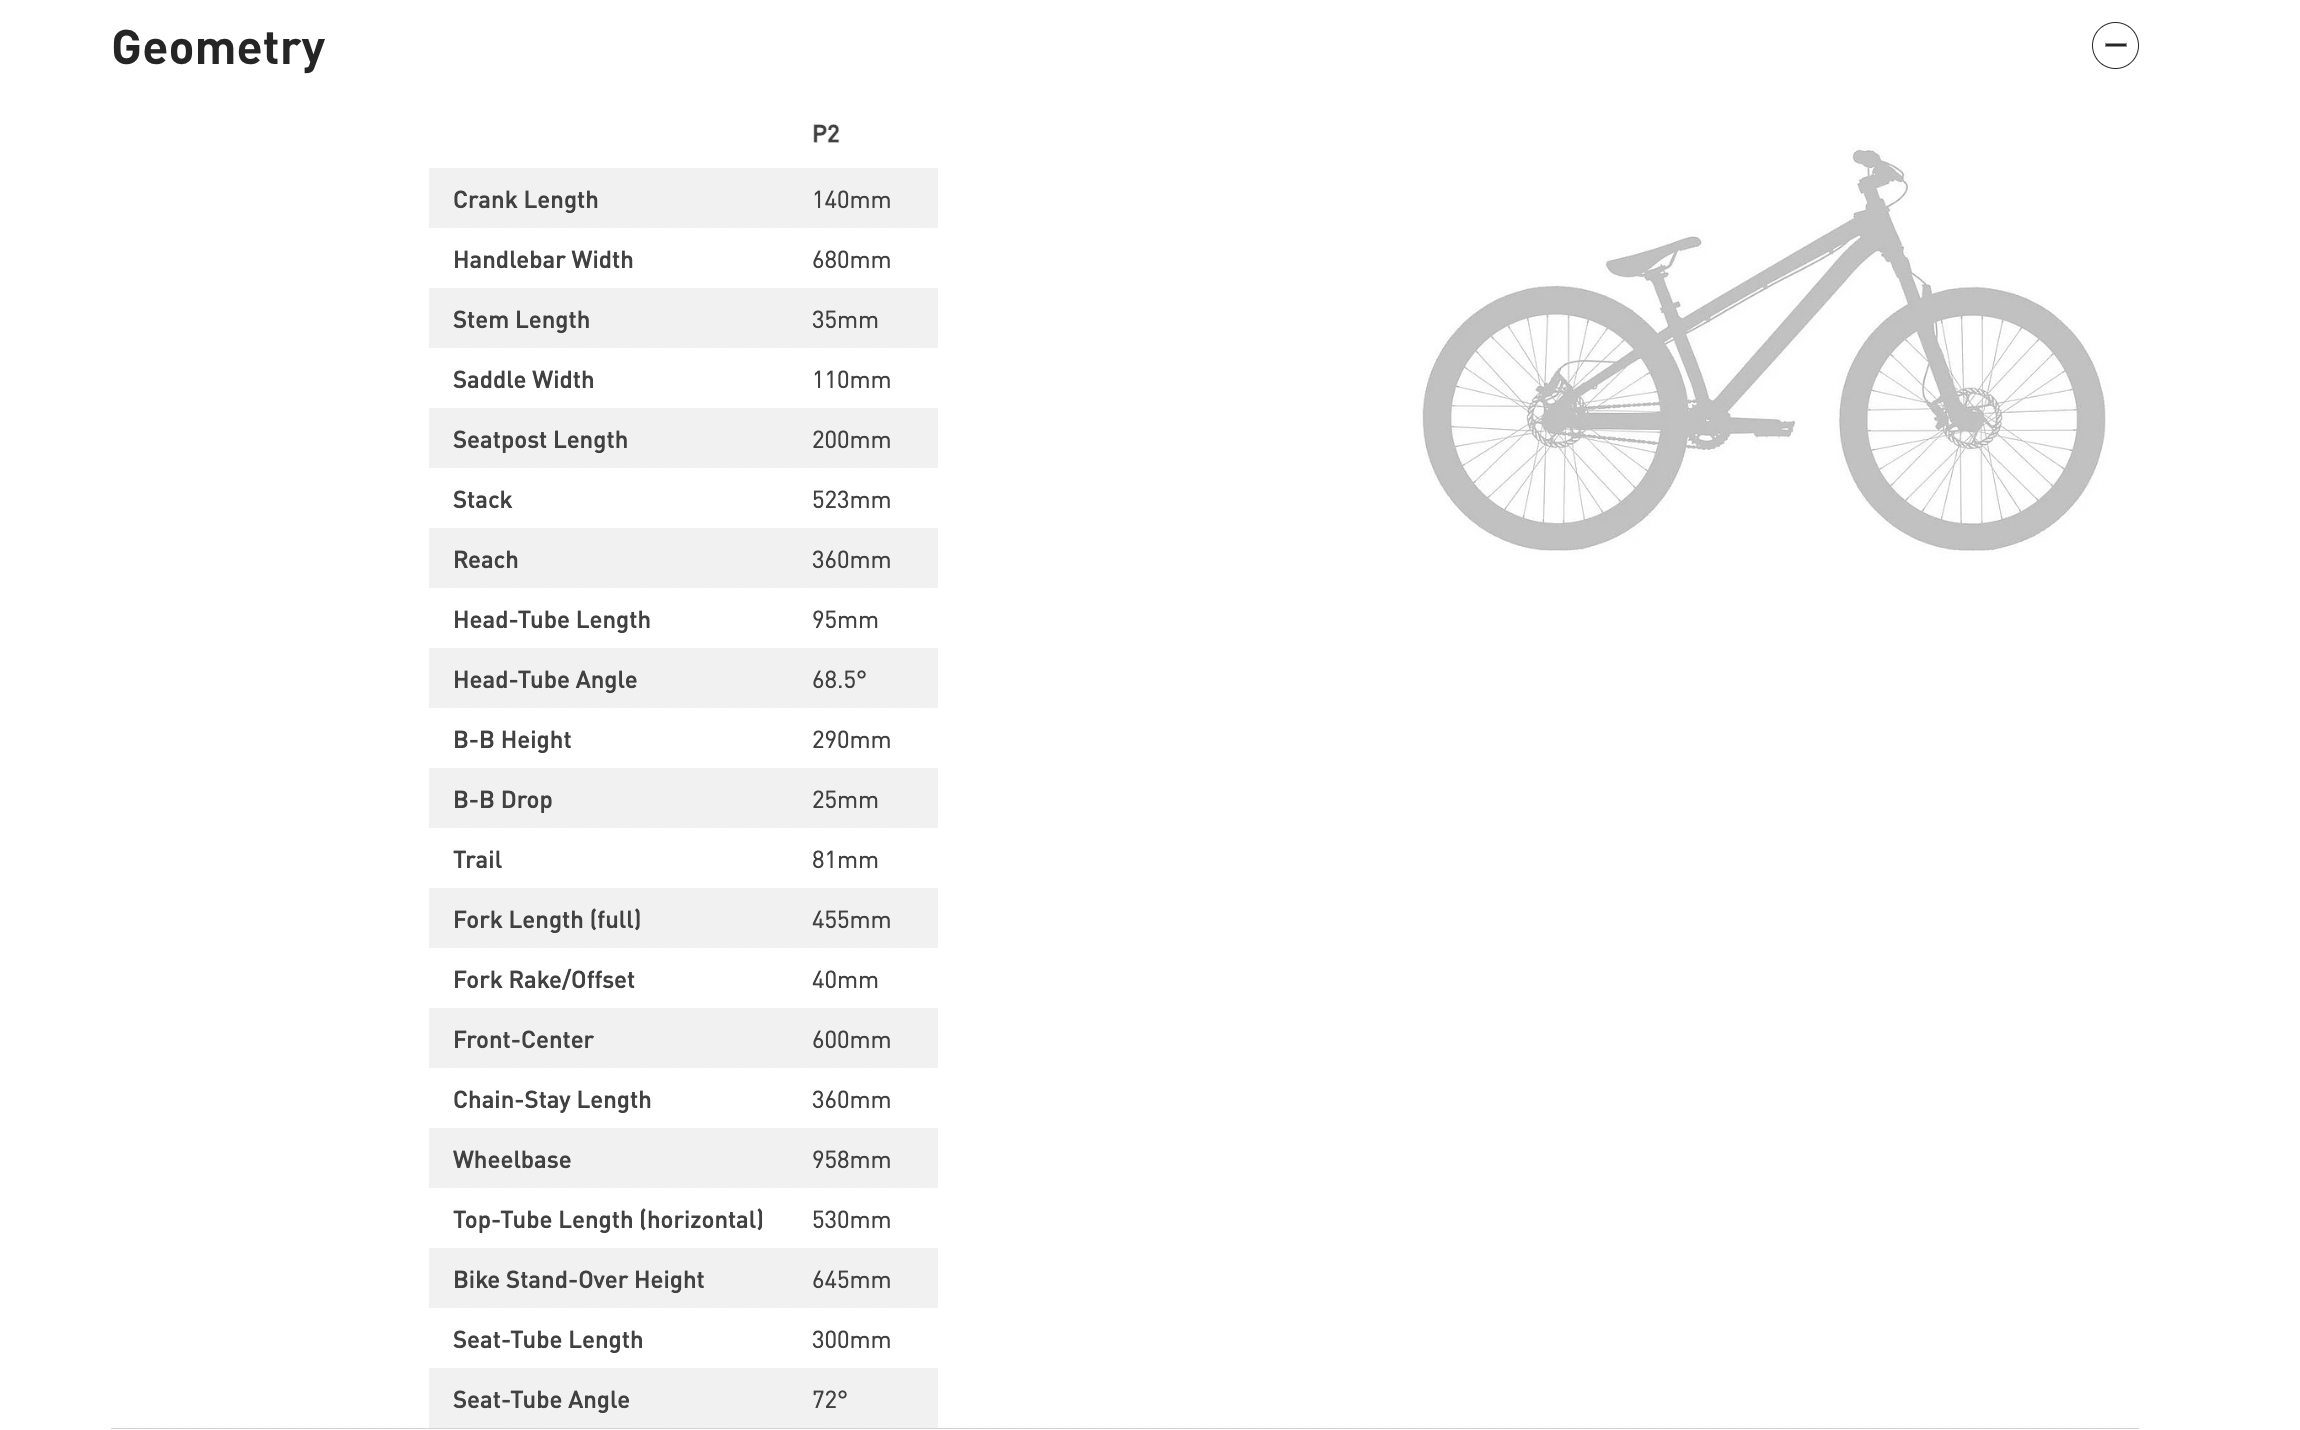Screen dimensions: 2300x1430
Task: Click the minus/collapse icon top right
Action: coord(2114,44)
